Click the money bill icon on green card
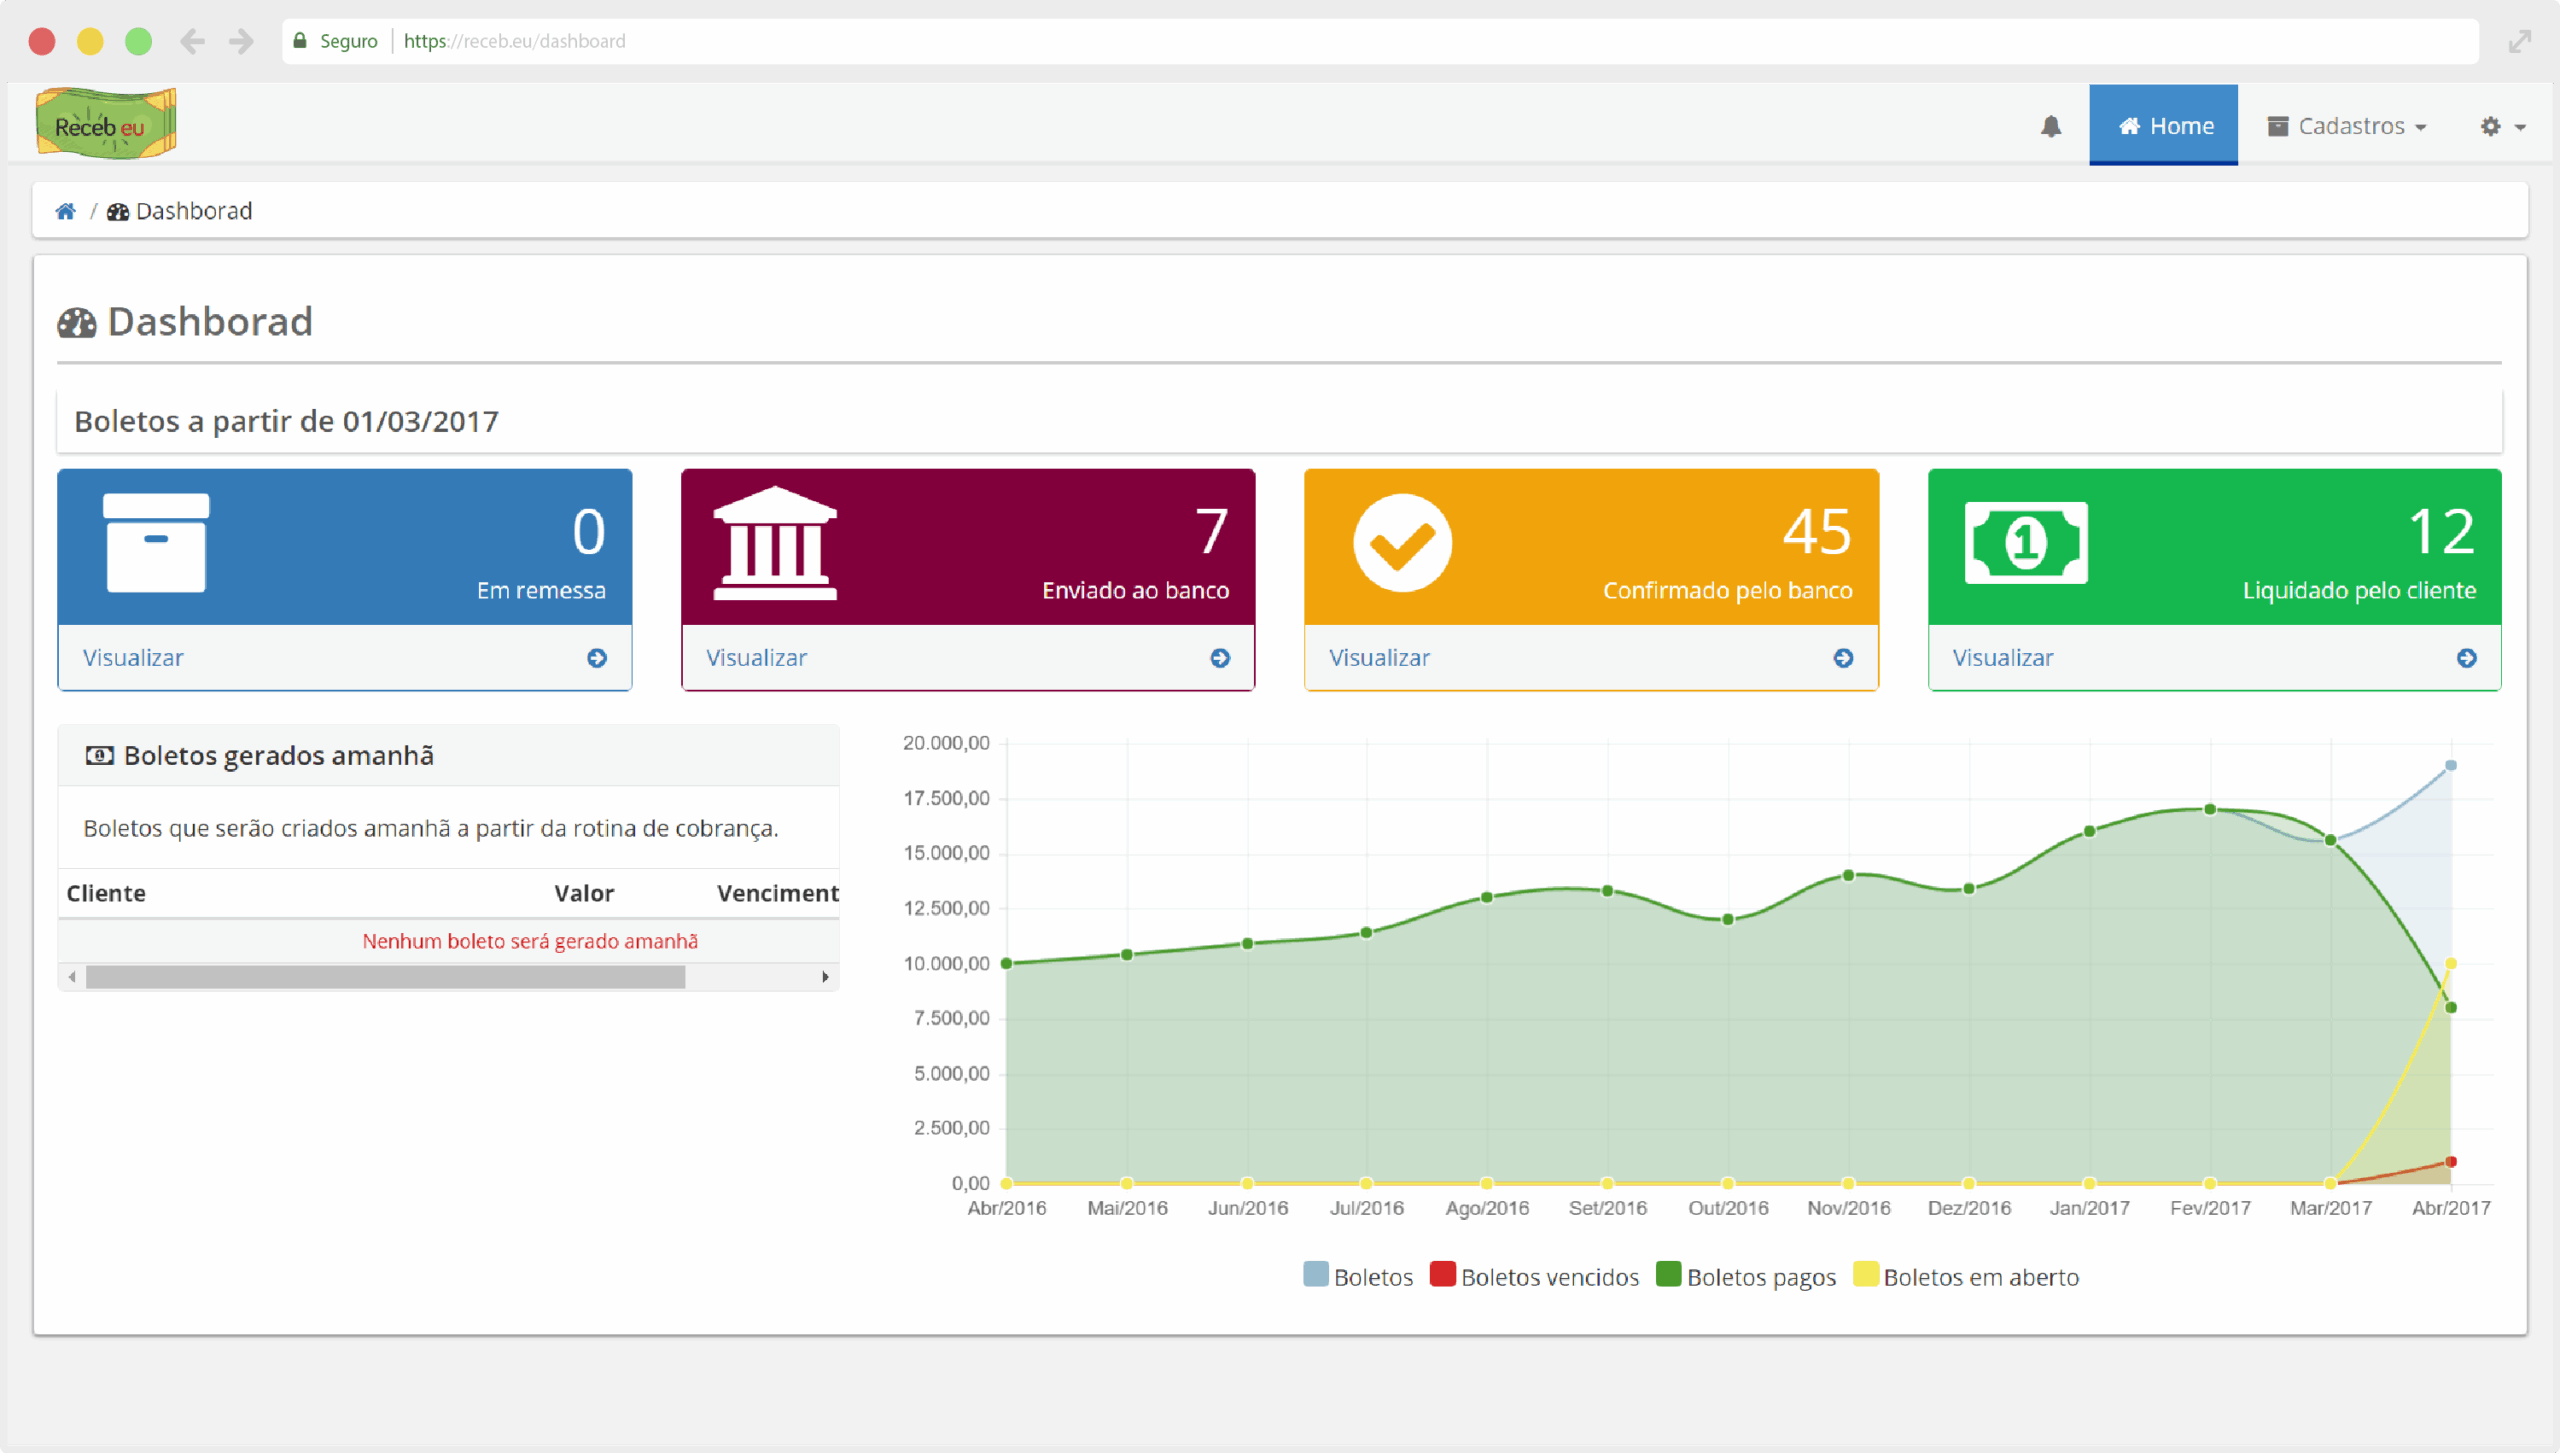Image resolution: width=2560 pixels, height=1453 pixels. click(x=2025, y=543)
